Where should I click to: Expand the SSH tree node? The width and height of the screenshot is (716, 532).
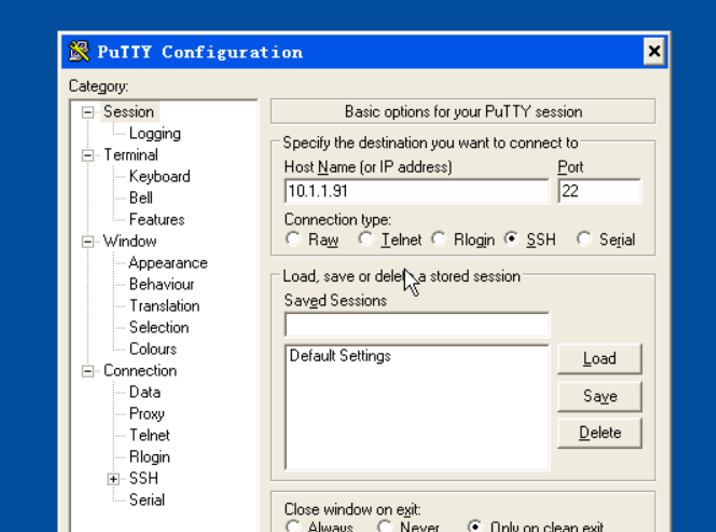(x=113, y=479)
